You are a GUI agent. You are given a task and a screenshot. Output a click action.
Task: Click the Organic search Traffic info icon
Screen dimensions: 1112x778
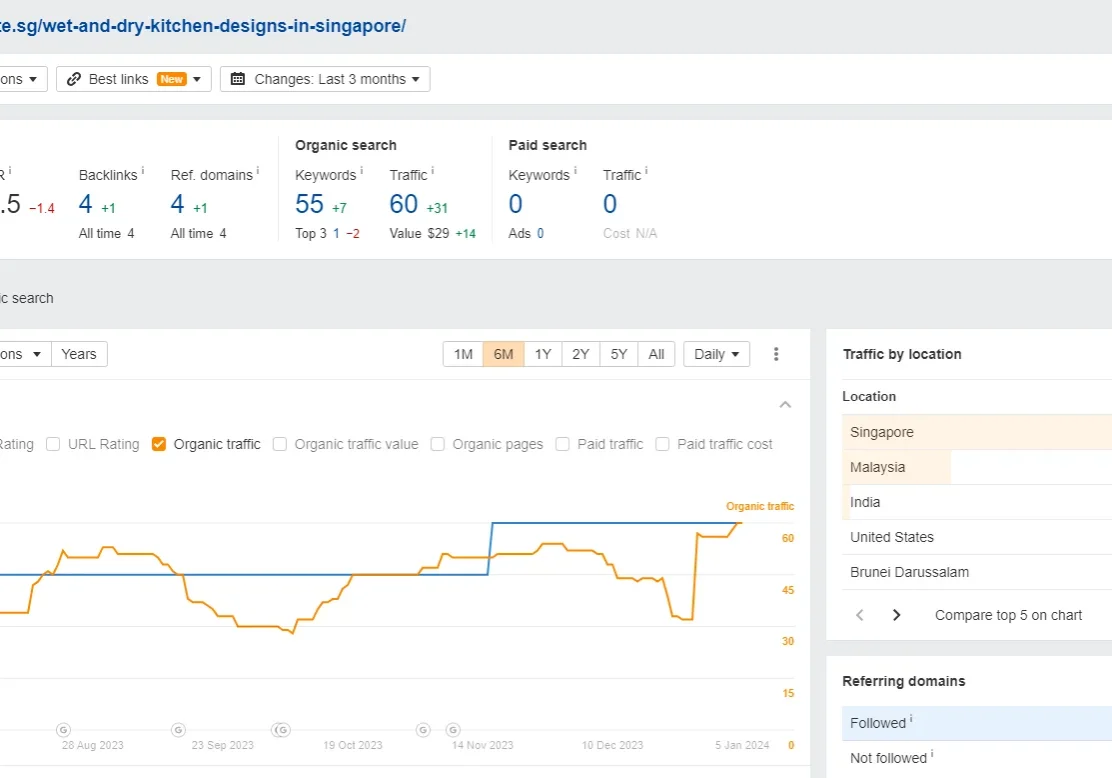[432, 171]
